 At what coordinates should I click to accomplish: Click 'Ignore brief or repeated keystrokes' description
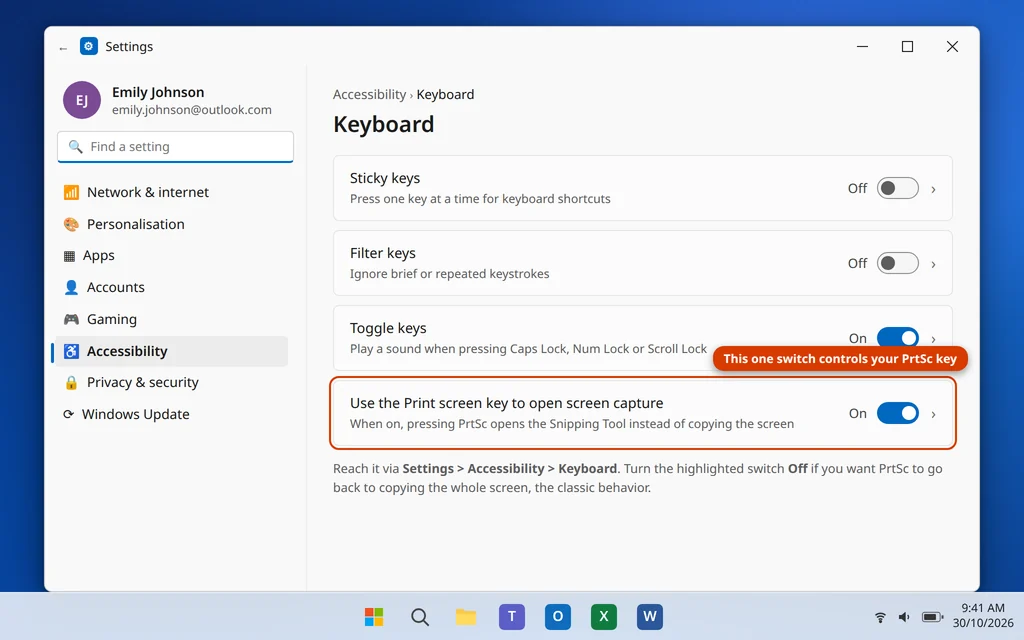(449, 274)
